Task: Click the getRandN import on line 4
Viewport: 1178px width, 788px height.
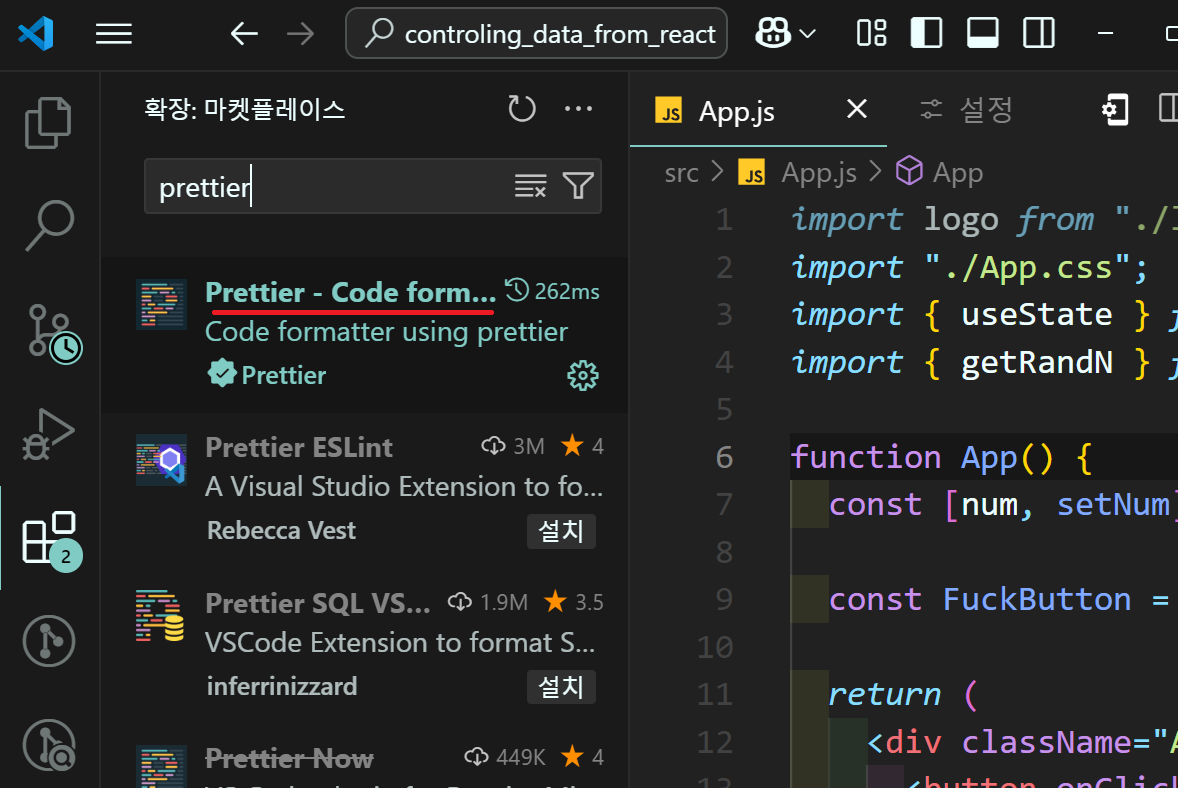Action: tap(1037, 363)
